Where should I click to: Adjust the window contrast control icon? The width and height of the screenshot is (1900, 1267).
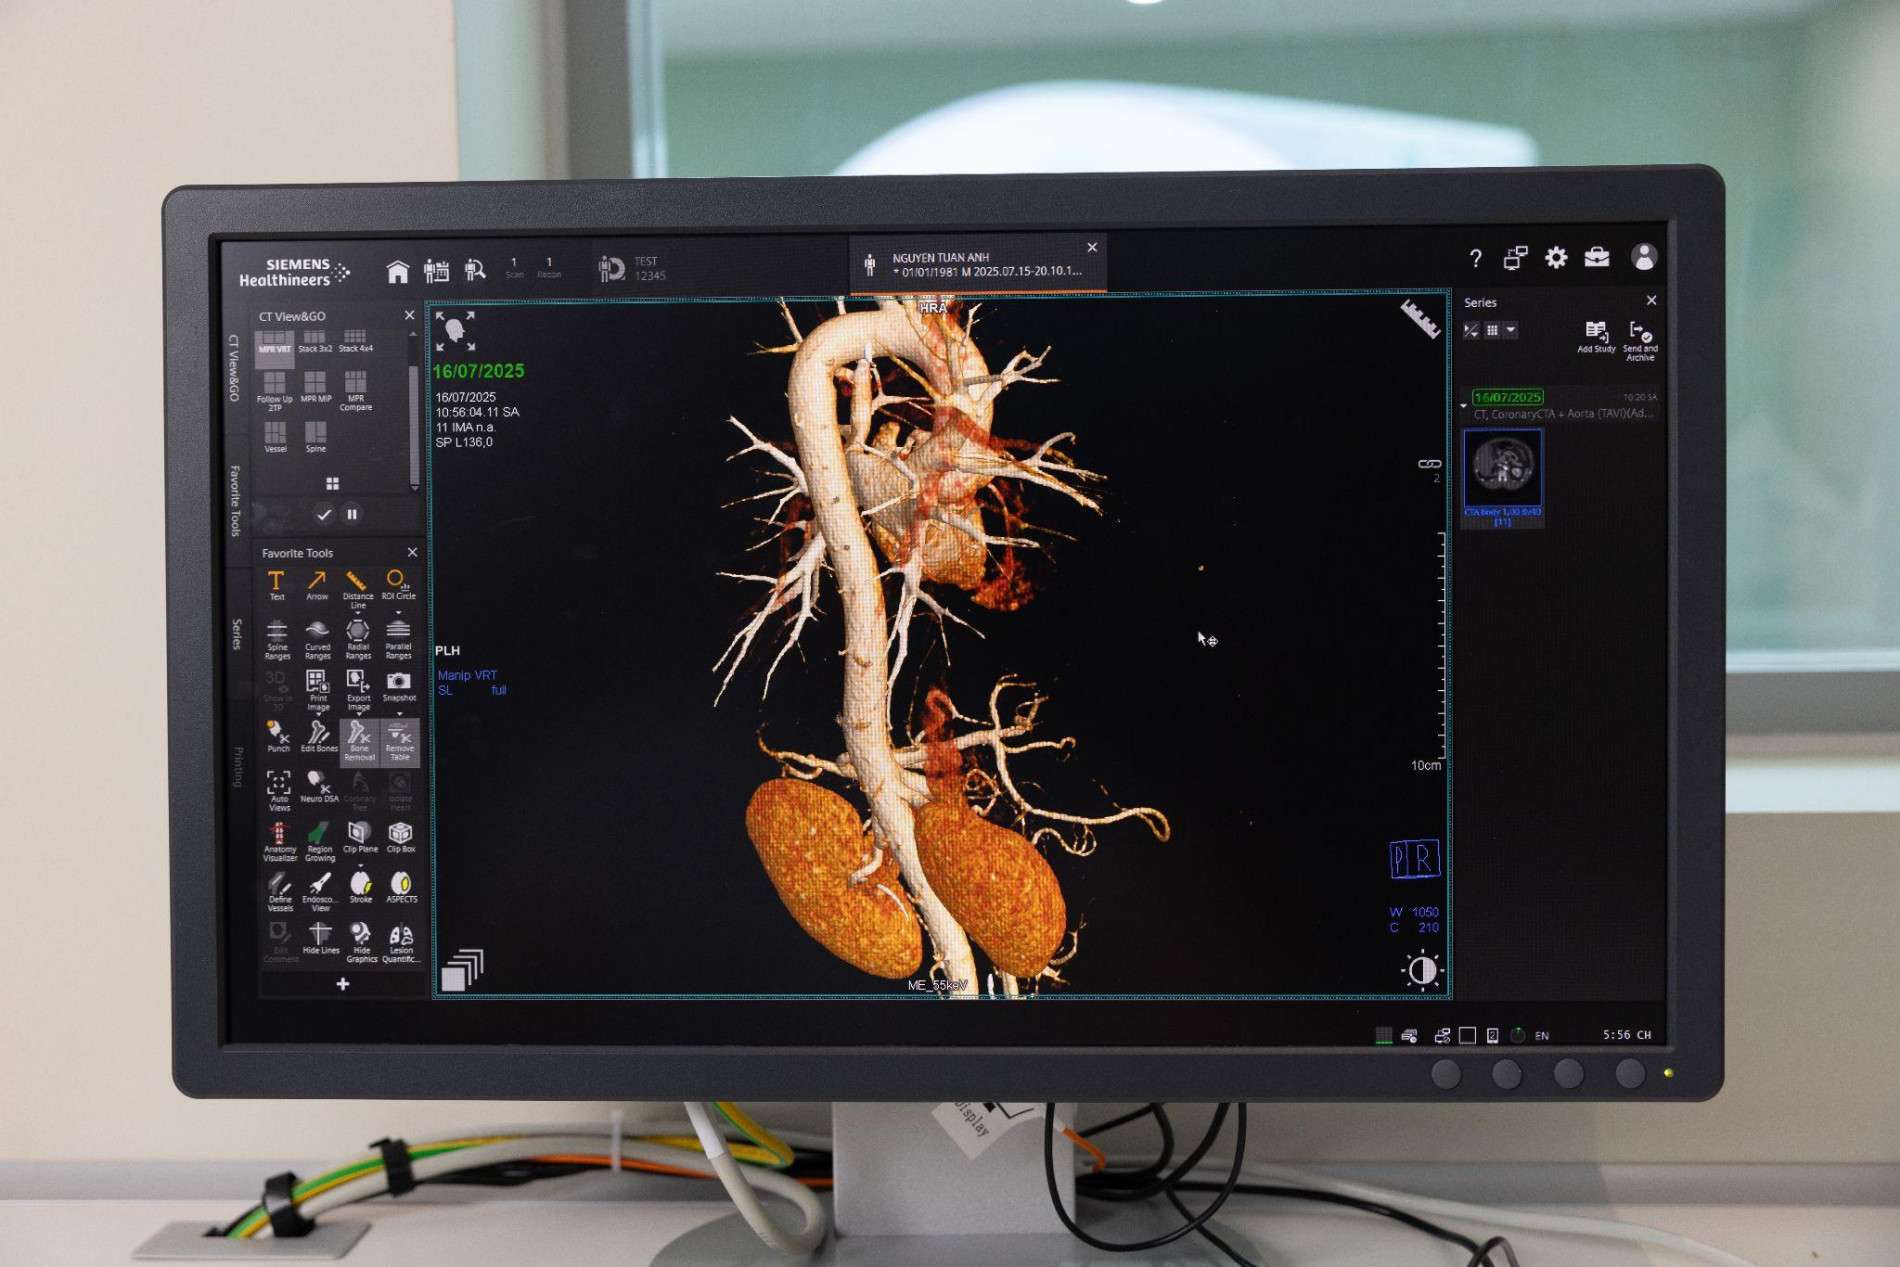[x=1420, y=969]
